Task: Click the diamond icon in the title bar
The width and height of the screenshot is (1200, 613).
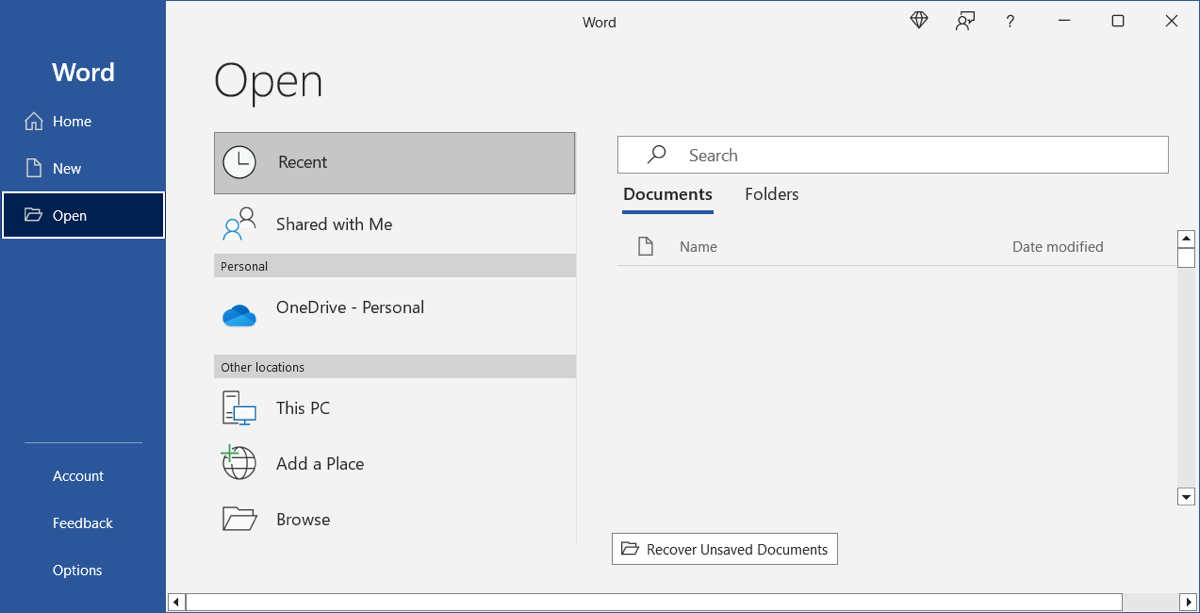Action: (918, 20)
